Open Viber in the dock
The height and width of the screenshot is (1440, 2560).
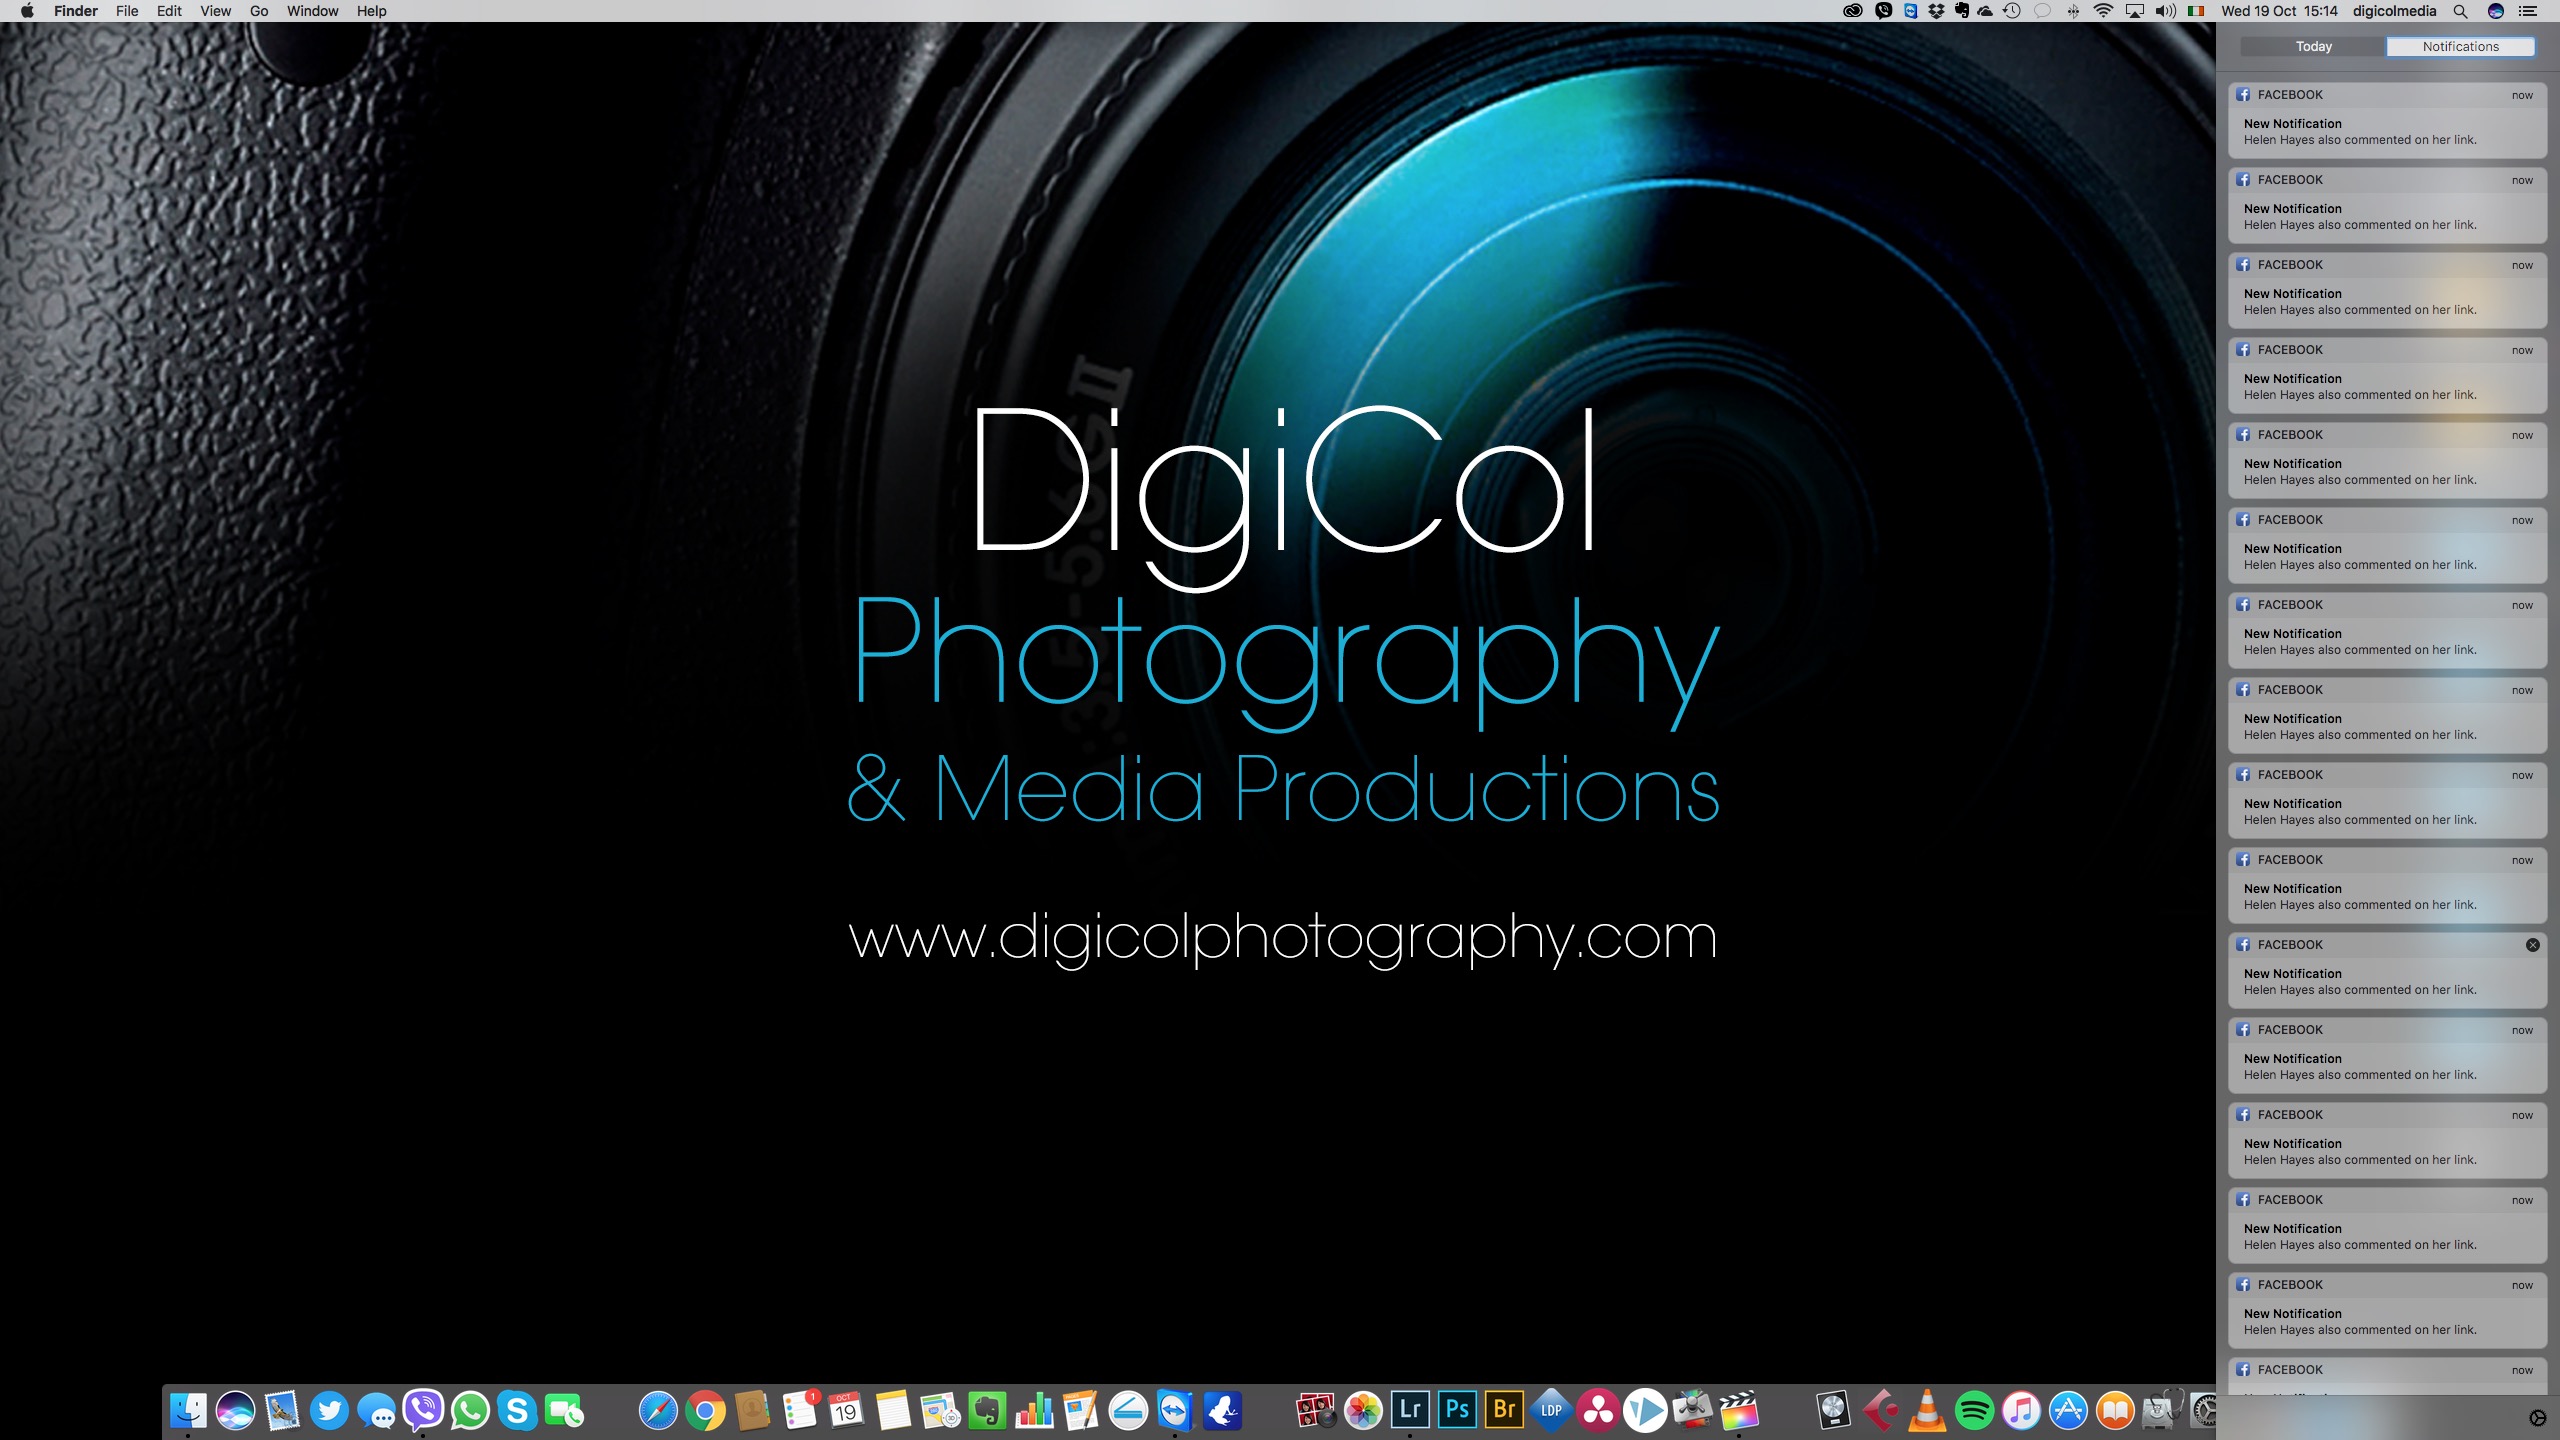423,1410
